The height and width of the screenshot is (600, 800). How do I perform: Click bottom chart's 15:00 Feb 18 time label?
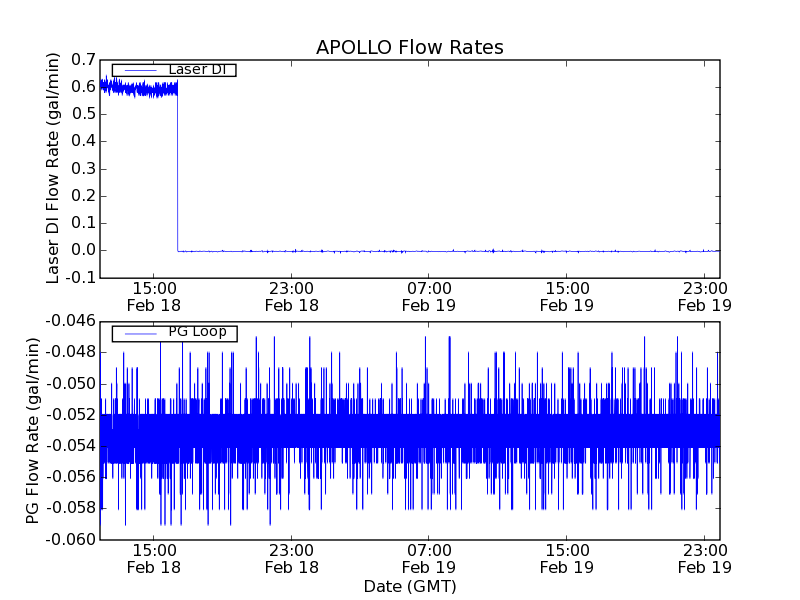click(154, 559)
